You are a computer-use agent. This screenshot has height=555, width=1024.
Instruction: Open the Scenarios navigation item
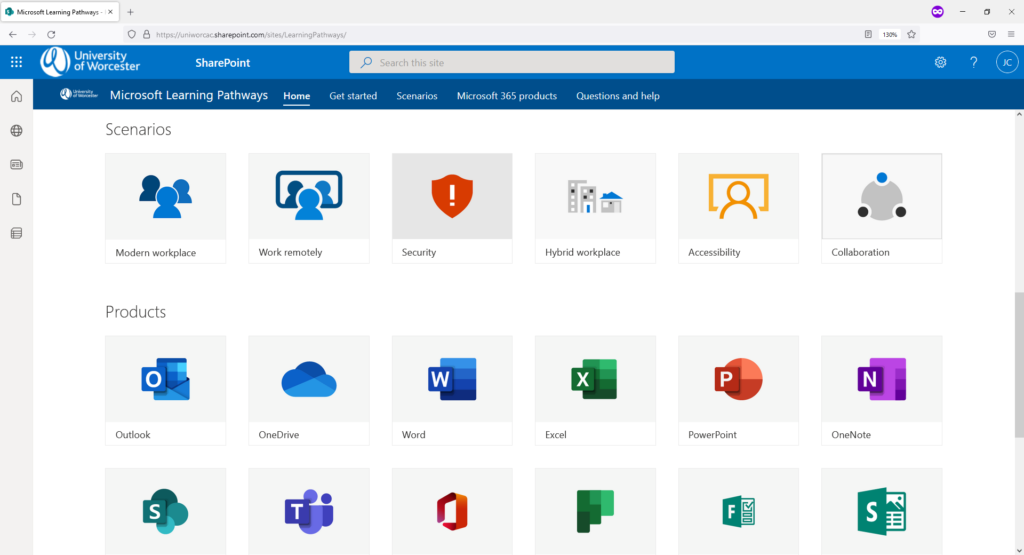pyautogui.click(x=417, y=96)
